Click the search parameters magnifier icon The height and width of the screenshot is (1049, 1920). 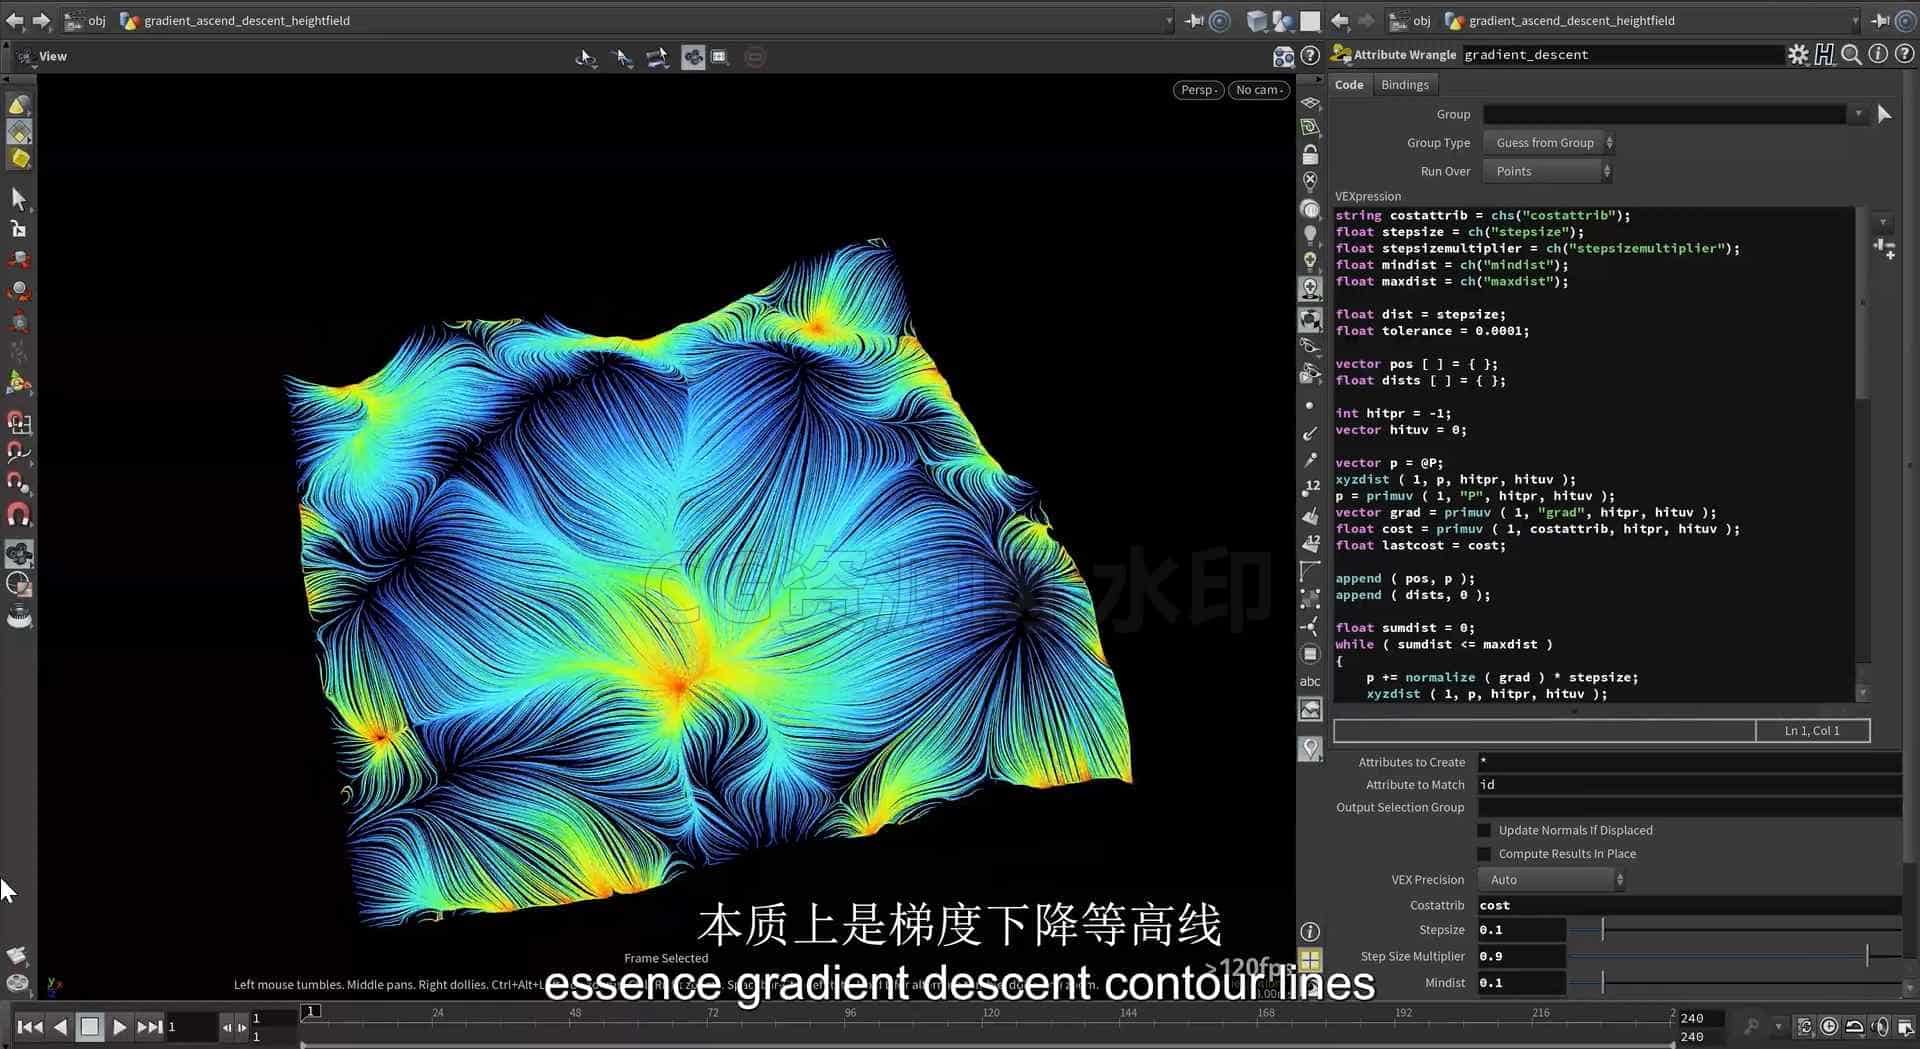pyautogui.click(x=1851, y=55)
